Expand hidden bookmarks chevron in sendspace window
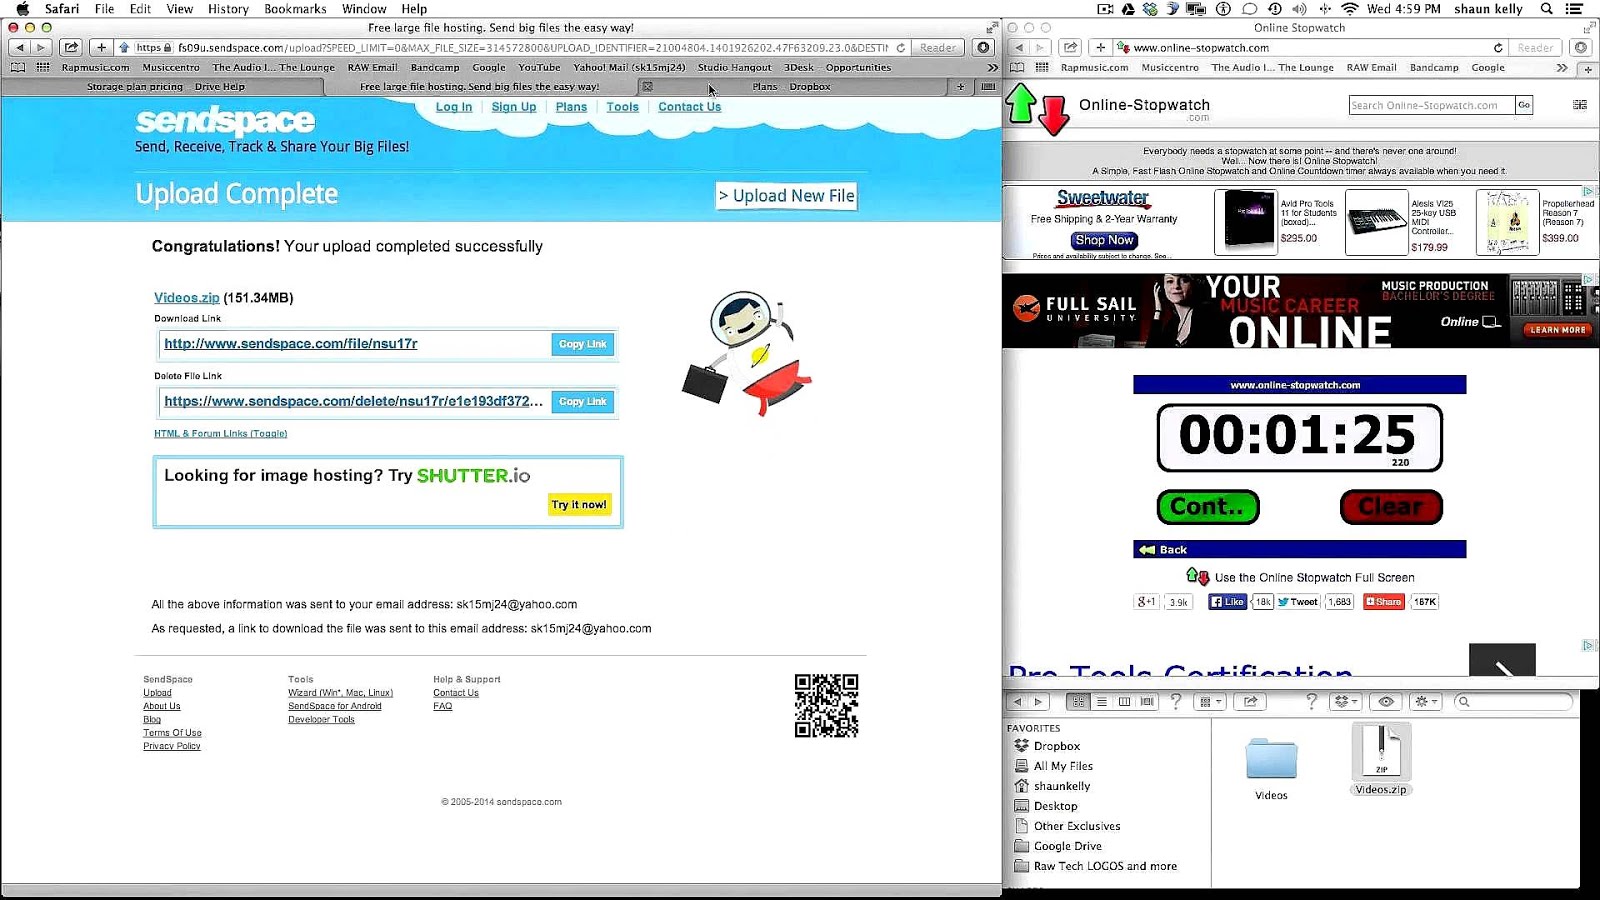 tap(992, 67)
